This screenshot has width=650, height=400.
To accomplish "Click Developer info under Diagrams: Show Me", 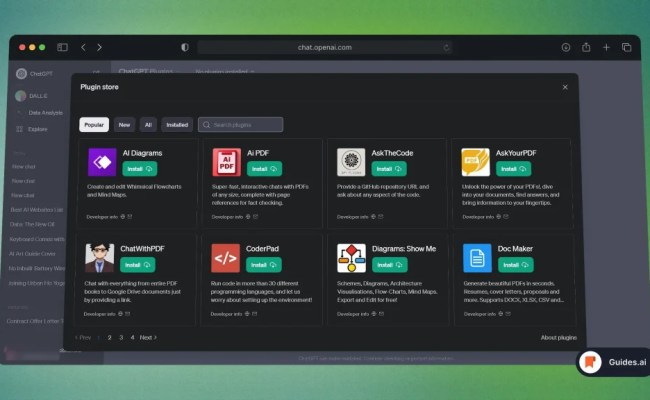I will pyautogui.click(x=353, y=314).
